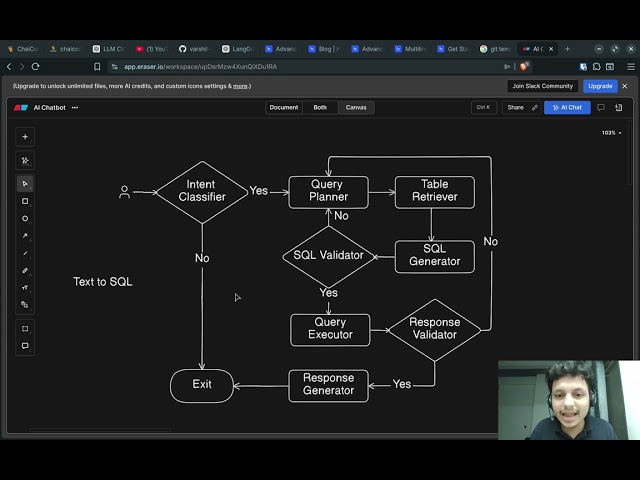Open the Blog browser tab
The width and height of the screenshot is (640, 480).
tap(324, 49)
